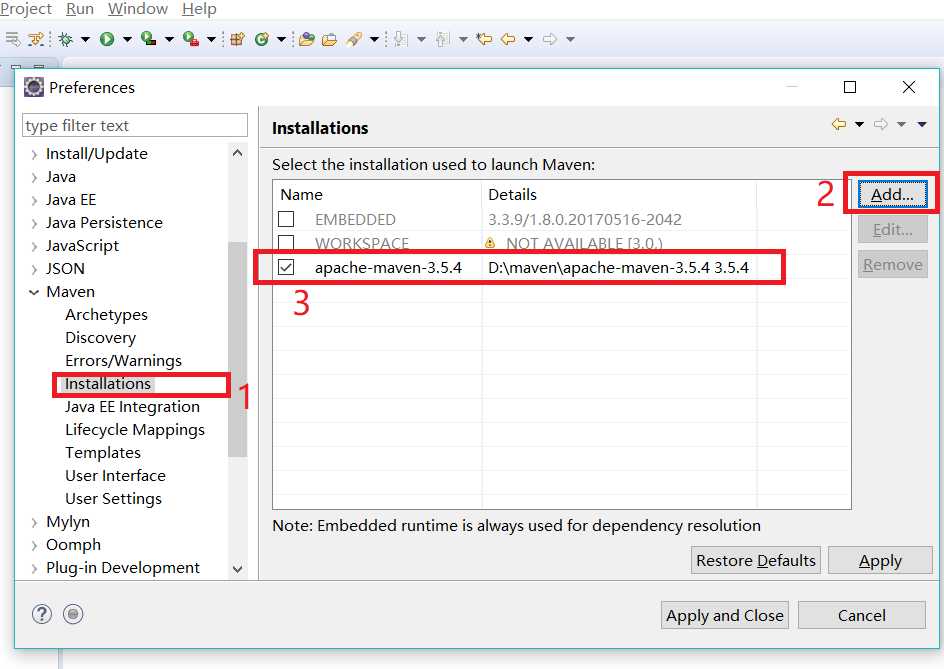Screen dimensions: 944x669
Task: Select Archetypes under Maven
Action: click(107, 315)
